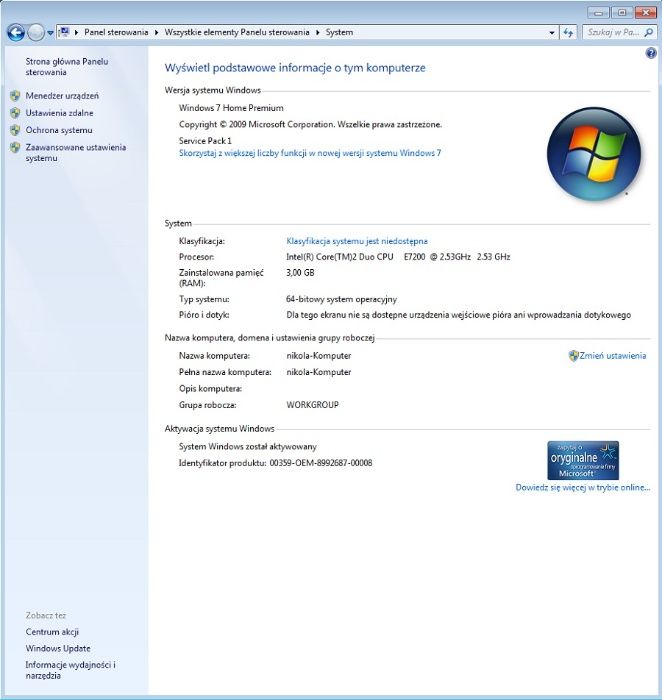
Task: Click shield icon next to Zmień ustawienia
Action: point(574,355)
